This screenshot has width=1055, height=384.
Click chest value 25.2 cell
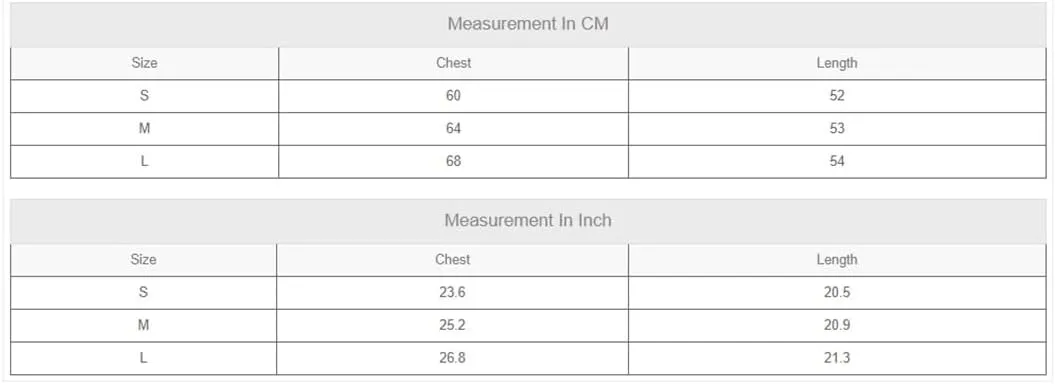[x=452, y=325]
